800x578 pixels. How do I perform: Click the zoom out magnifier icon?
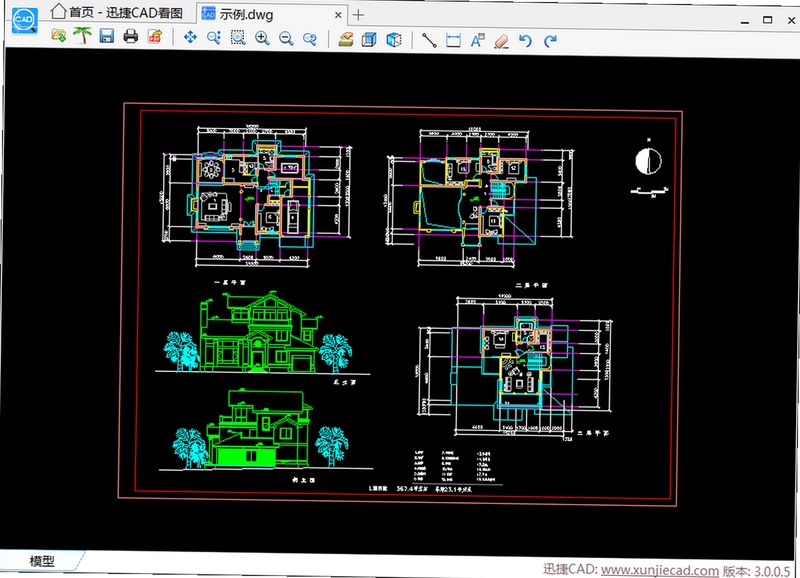coord(286,38)
